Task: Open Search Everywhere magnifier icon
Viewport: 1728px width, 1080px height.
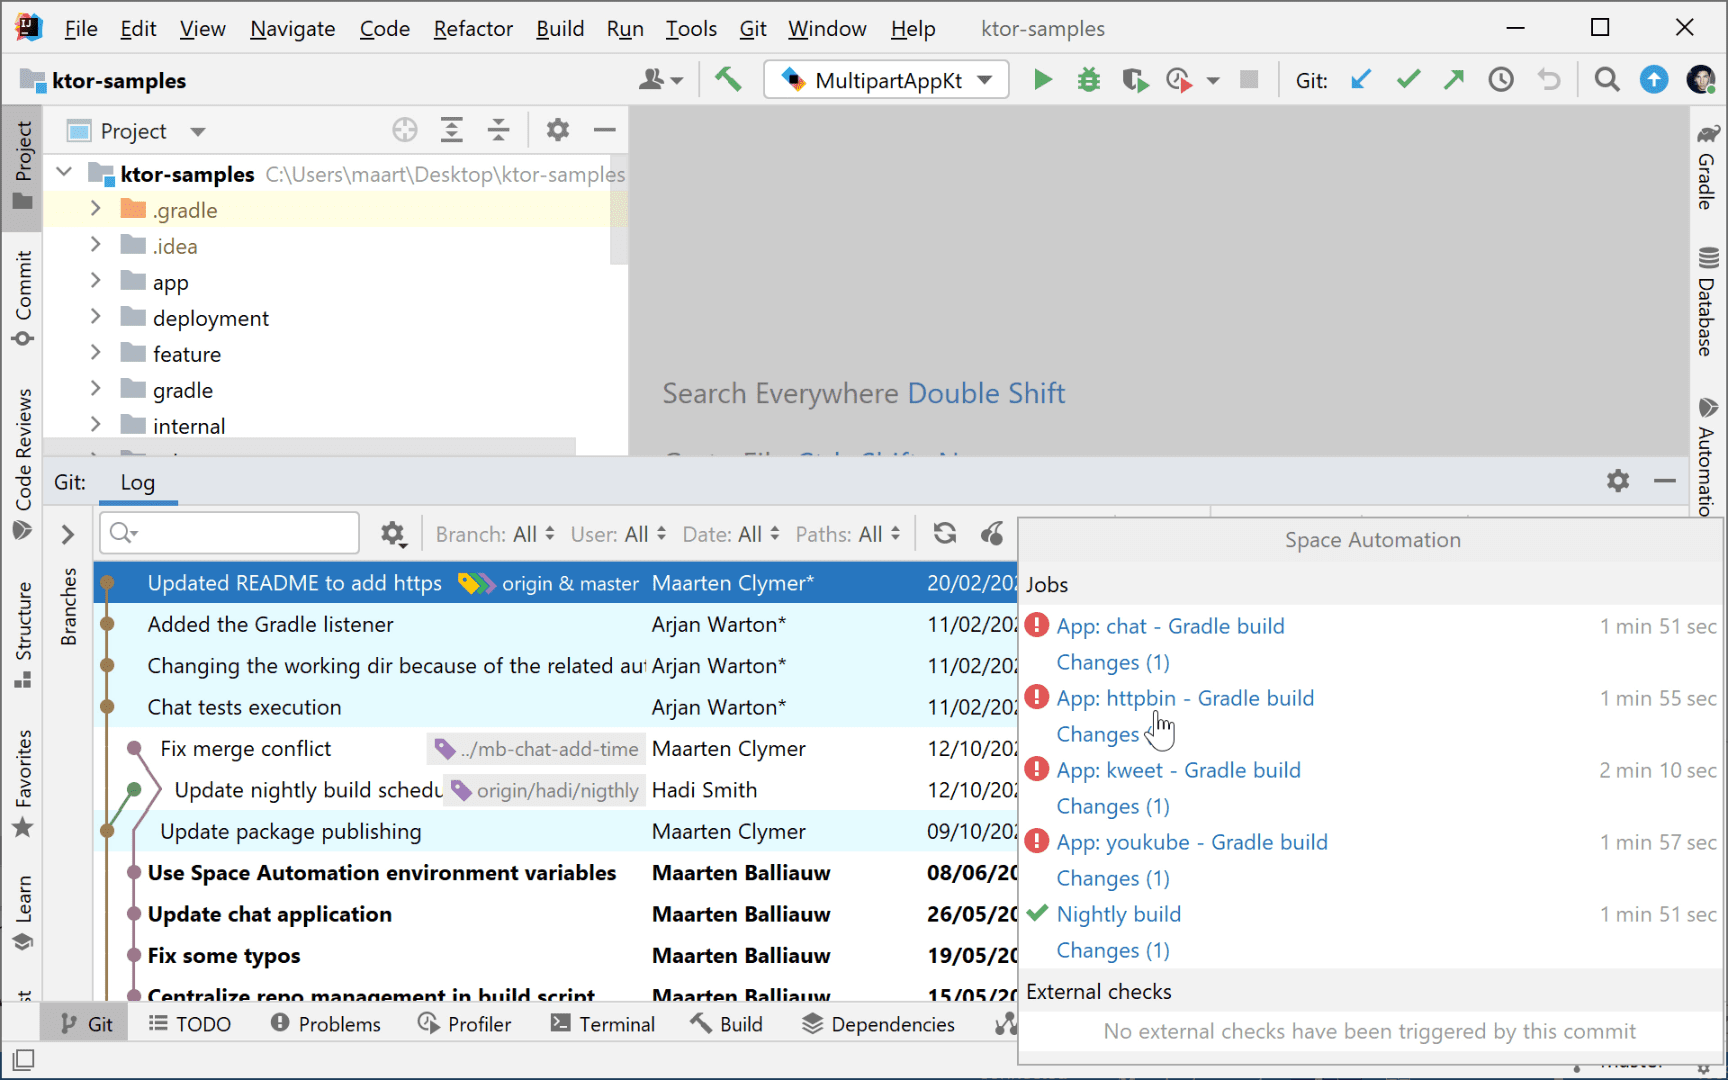Action: pos(1607,79)
